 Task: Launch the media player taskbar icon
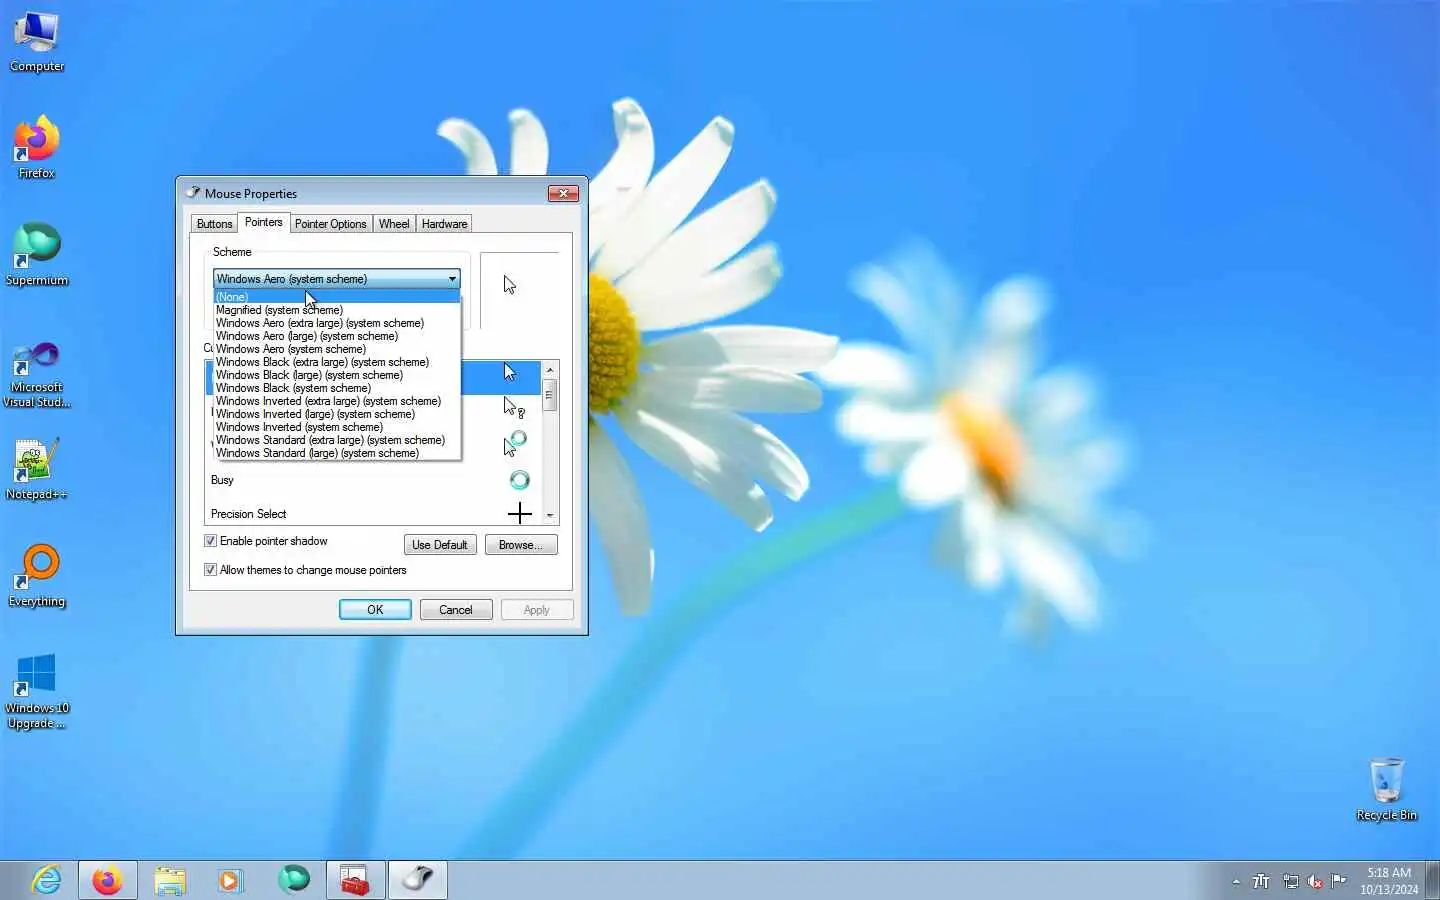pos(231,880)
